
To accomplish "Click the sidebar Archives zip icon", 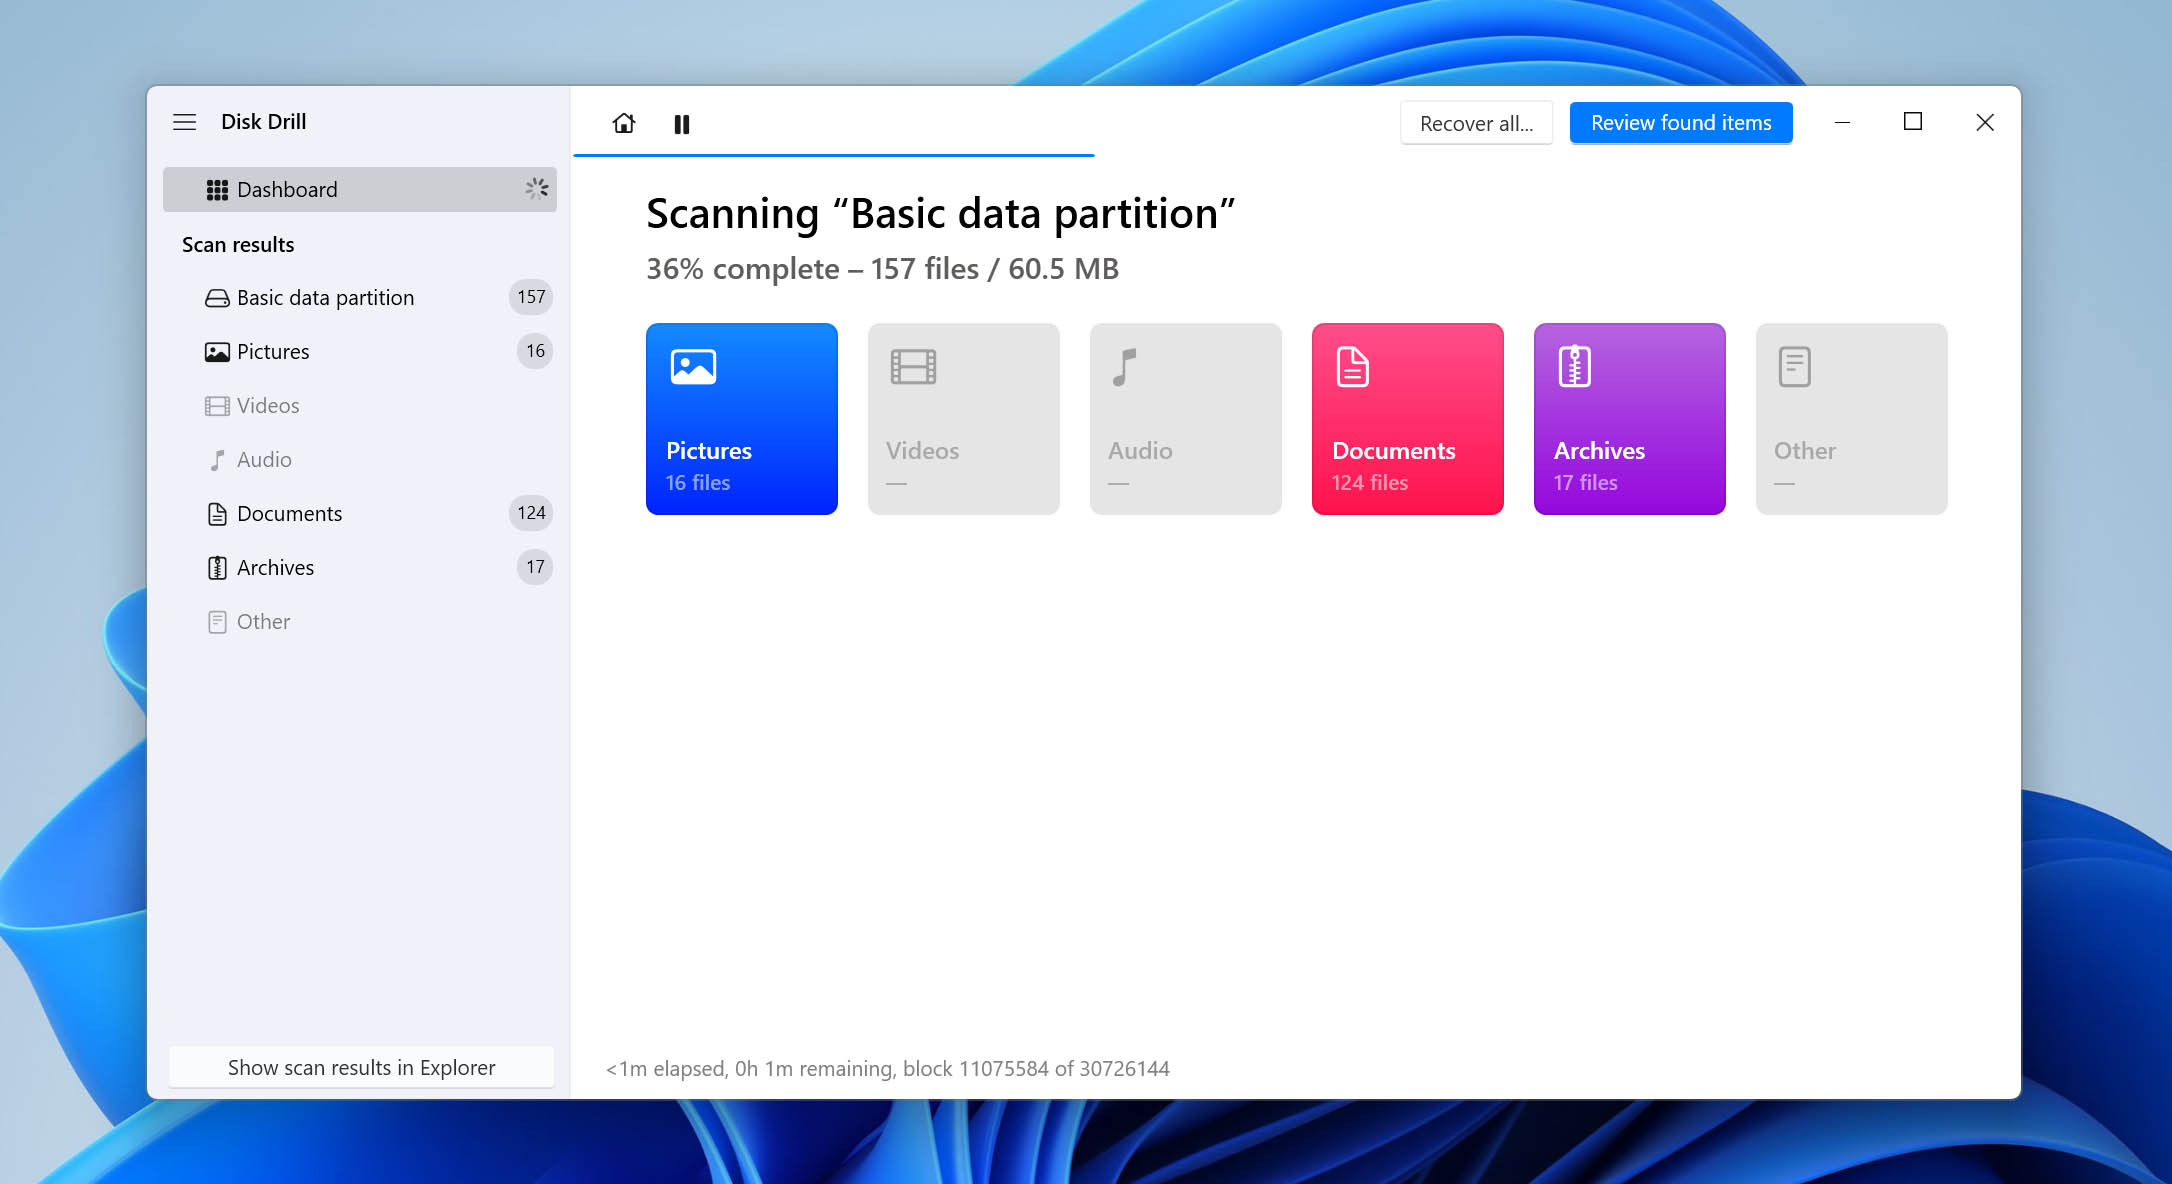I will 217,568.
